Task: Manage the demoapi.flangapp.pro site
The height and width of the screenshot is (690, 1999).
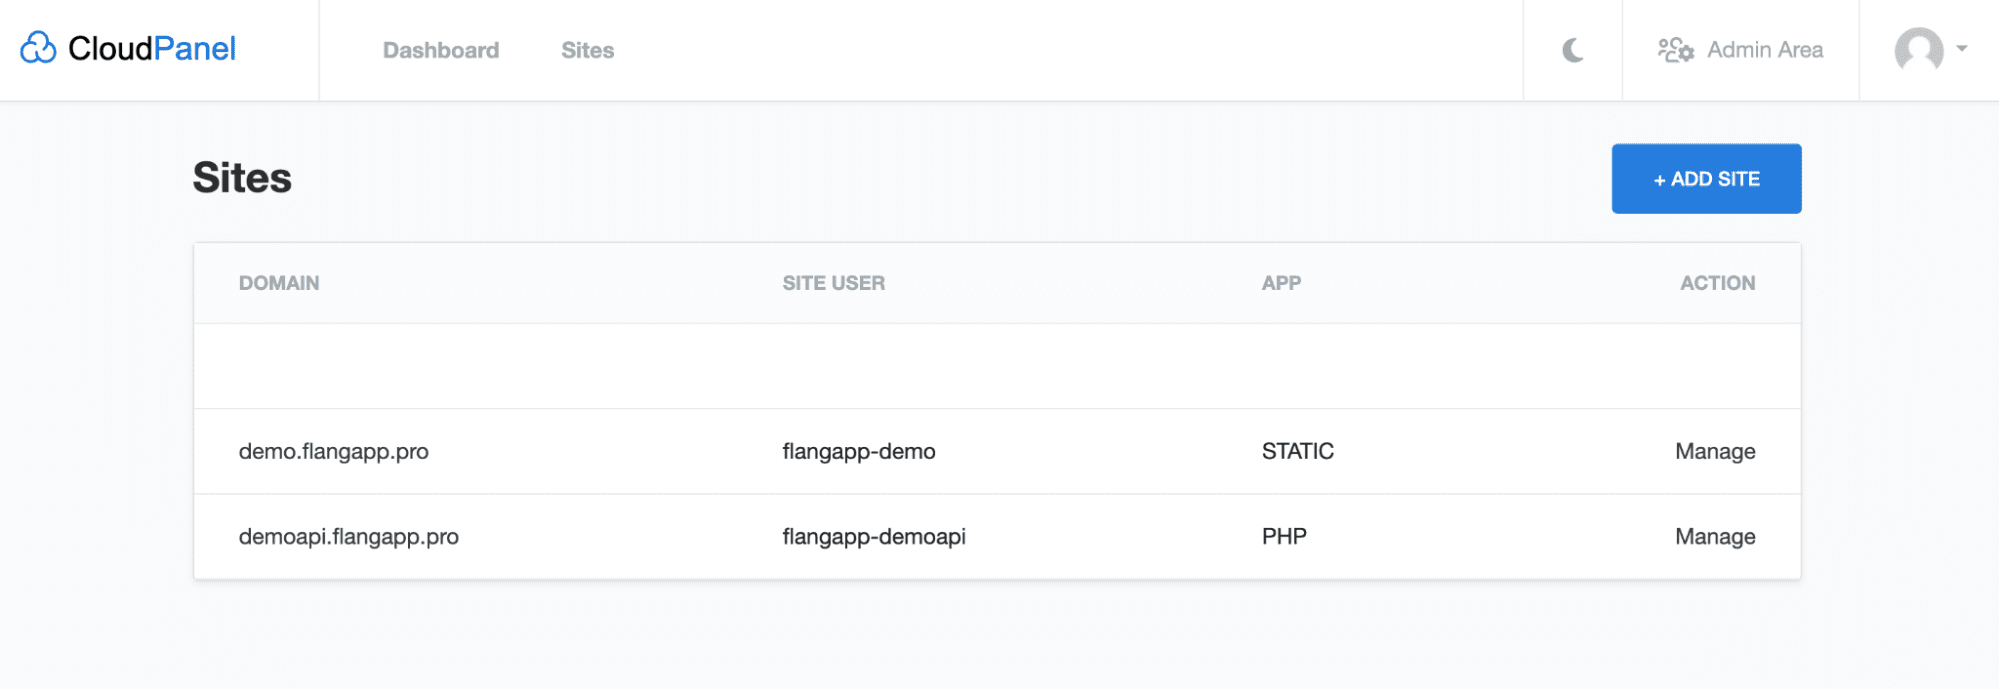Action: point(1714,537)
